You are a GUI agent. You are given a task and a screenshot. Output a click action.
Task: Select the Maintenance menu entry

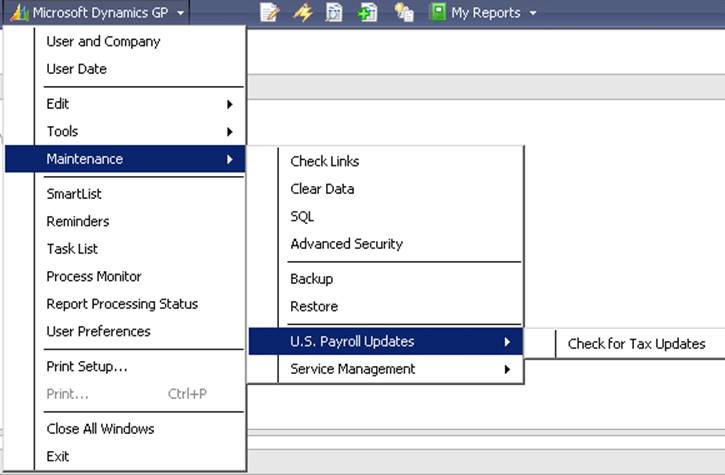click(125, 159)
